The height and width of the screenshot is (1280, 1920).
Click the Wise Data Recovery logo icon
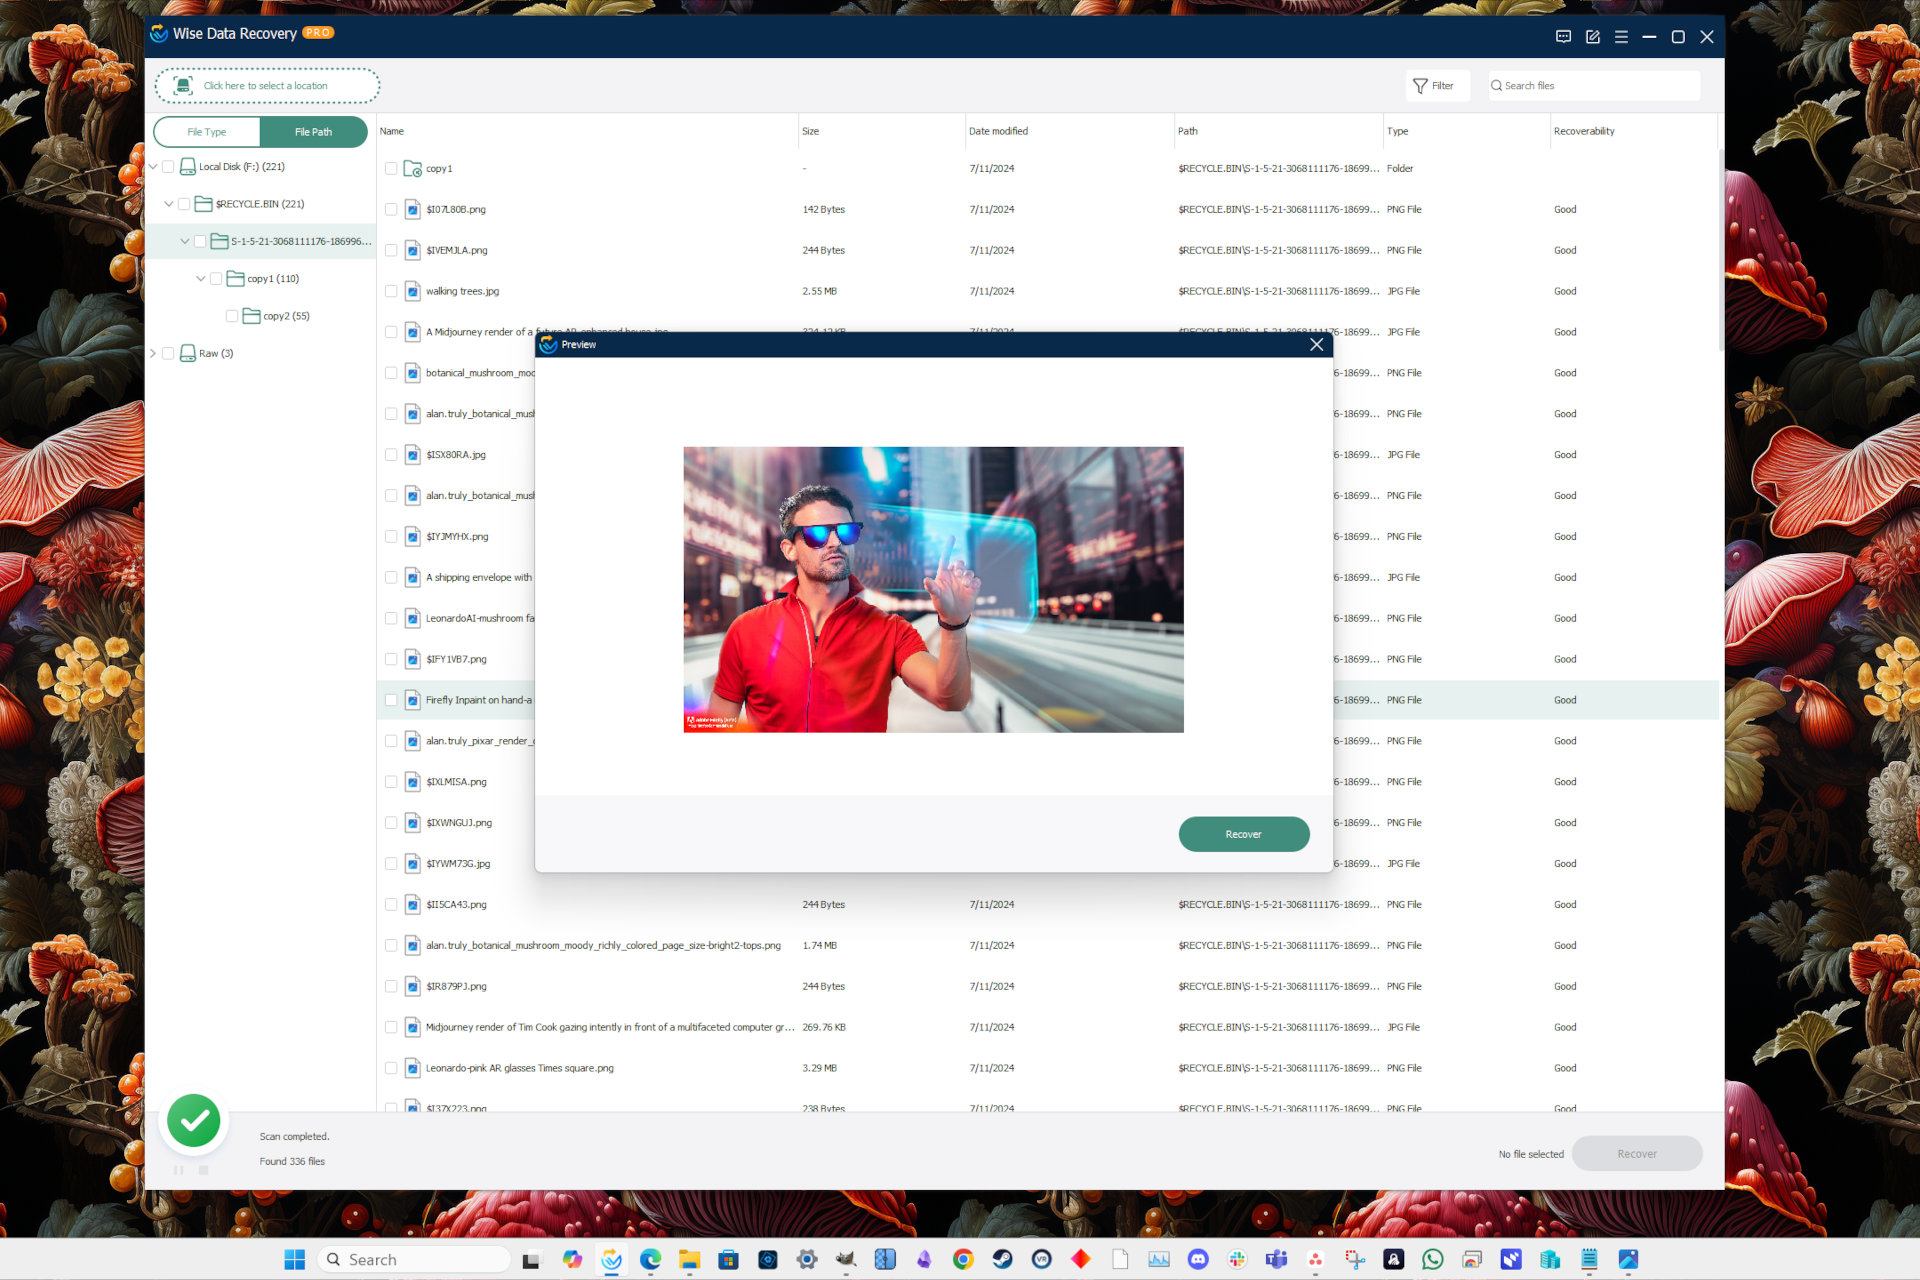click(160, 36)
